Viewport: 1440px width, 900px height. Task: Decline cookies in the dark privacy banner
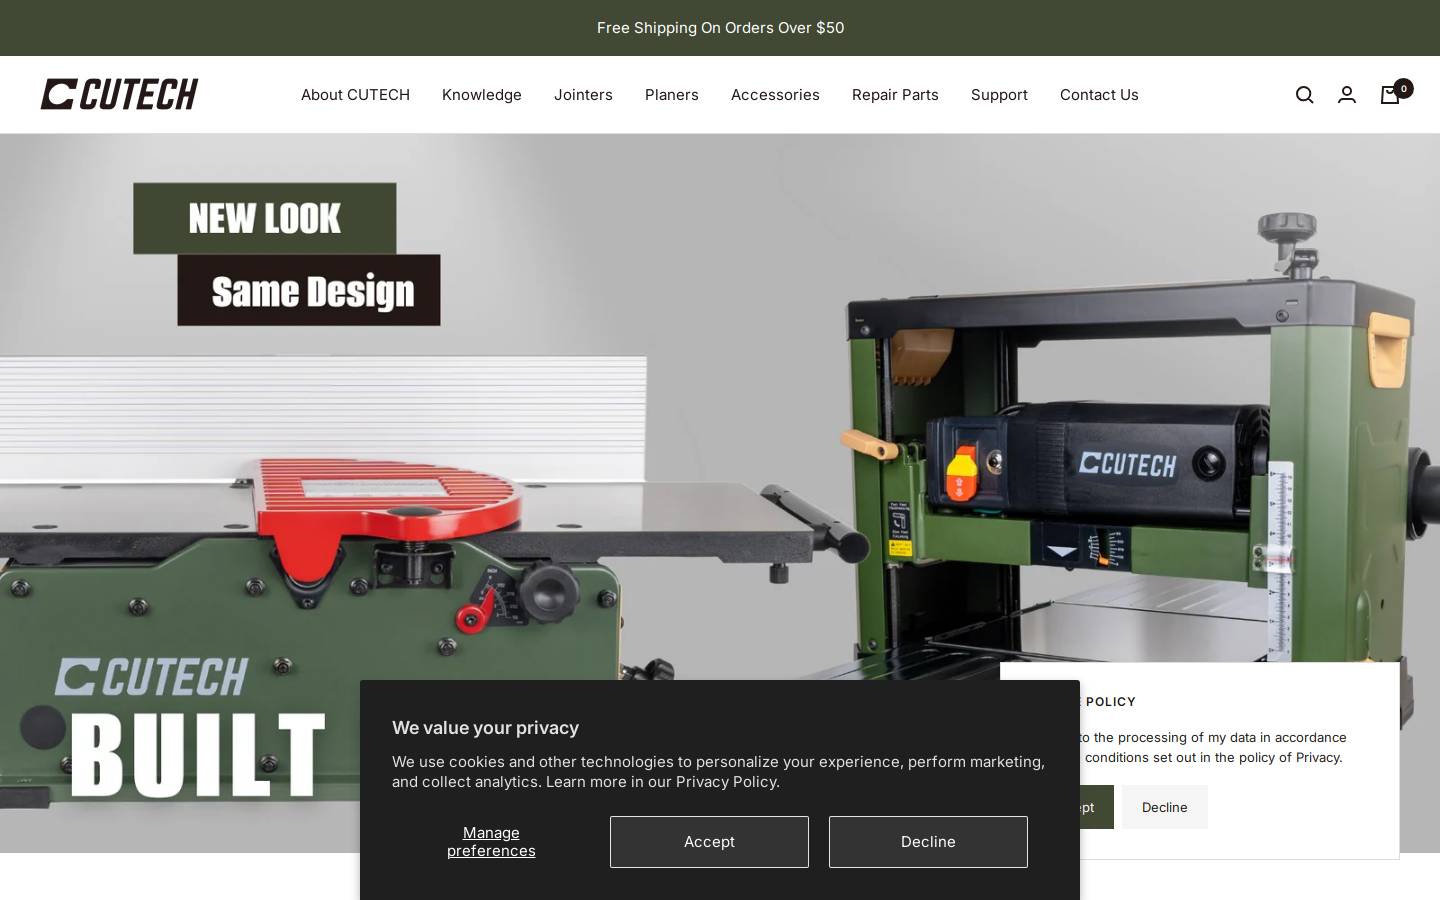click(x=928, y=842)
